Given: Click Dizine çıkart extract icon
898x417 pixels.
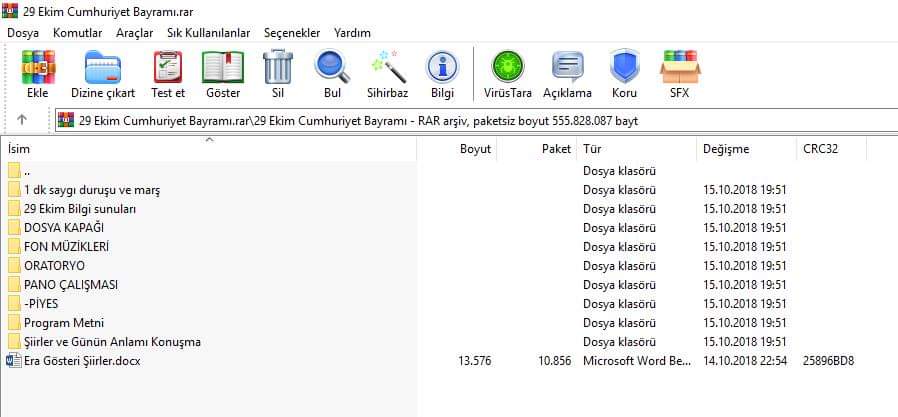Looking at the screenshot, I should 103,74.
